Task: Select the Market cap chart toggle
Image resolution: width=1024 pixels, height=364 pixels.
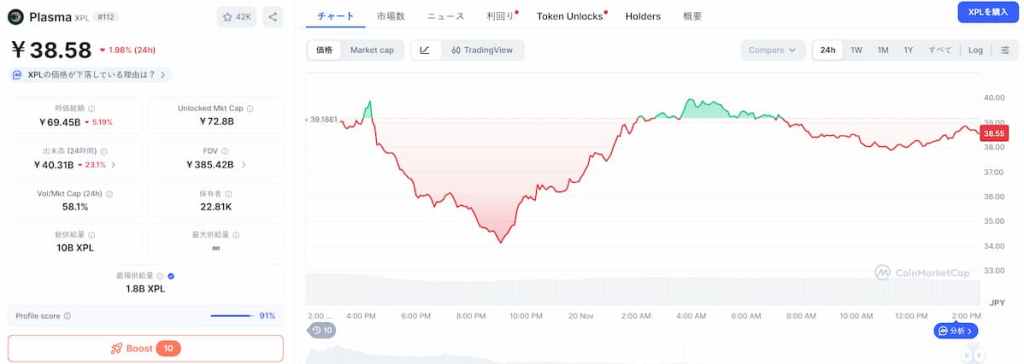Action: tap(372, 50)
